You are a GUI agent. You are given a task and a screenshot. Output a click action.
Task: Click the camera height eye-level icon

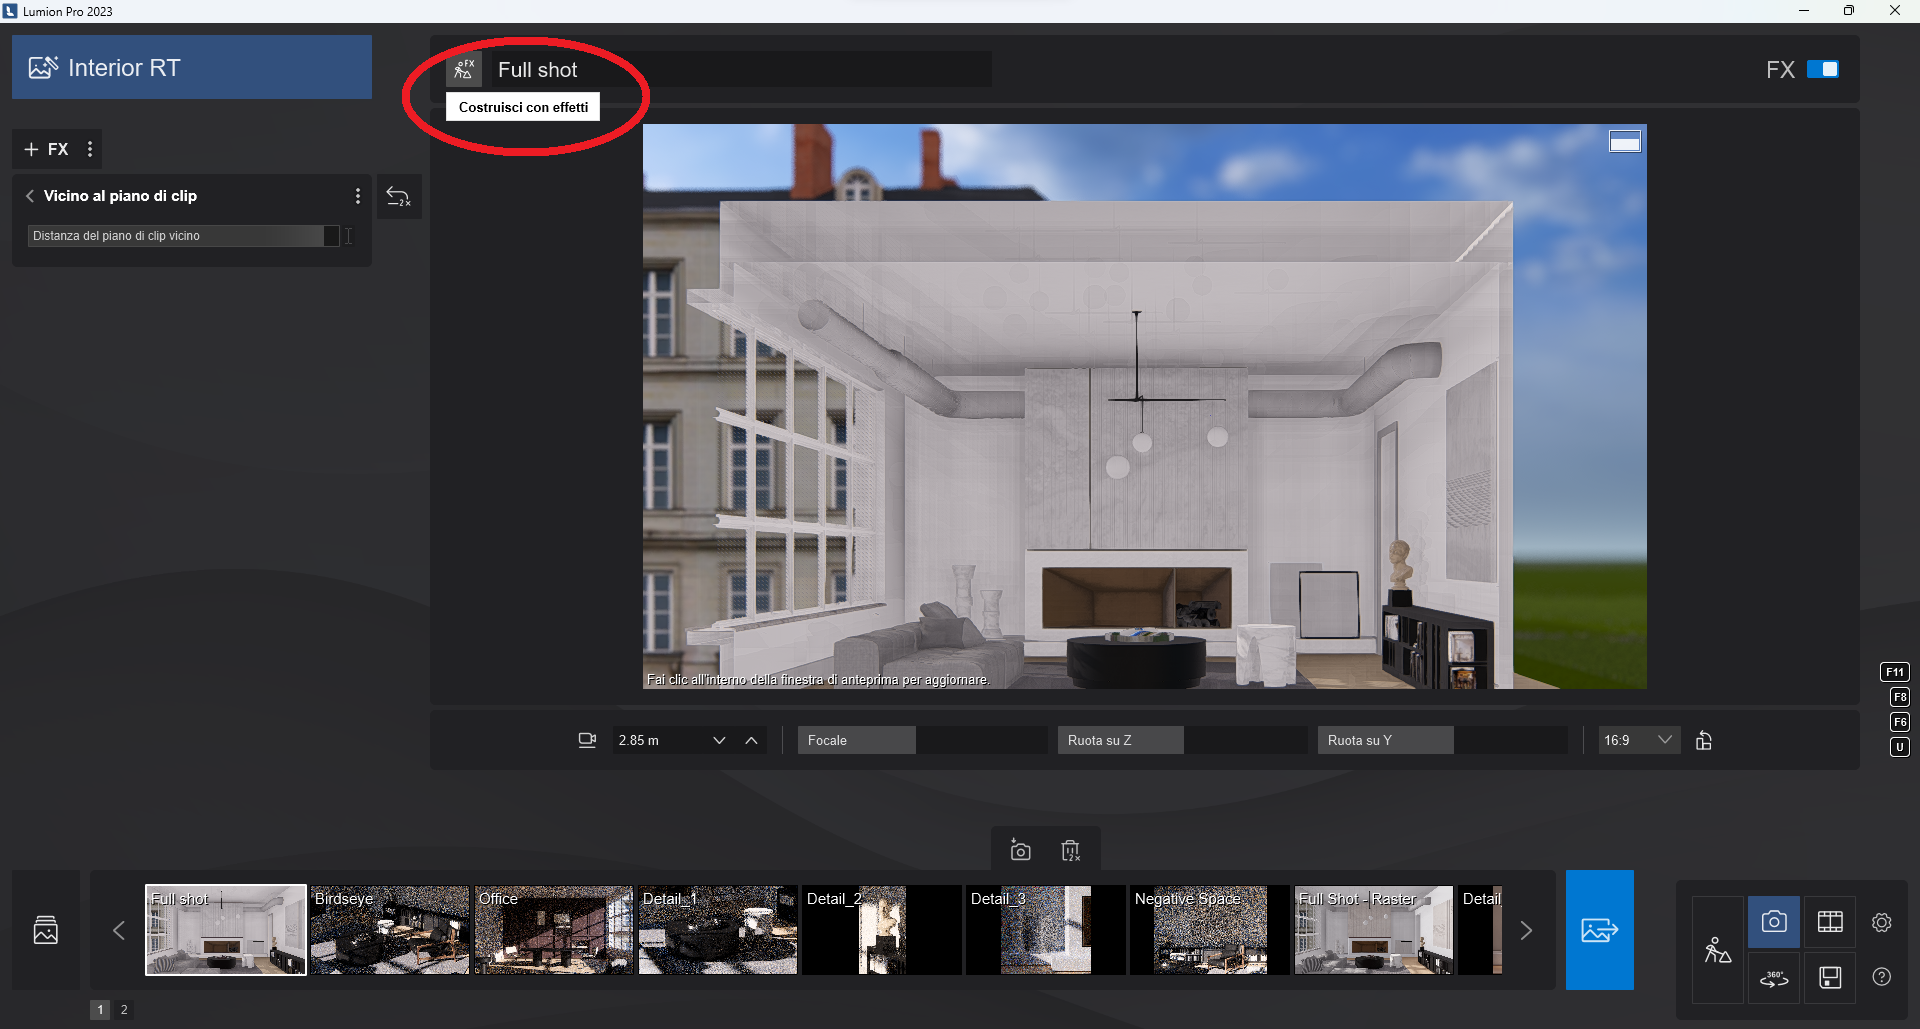tap(587, 740)
